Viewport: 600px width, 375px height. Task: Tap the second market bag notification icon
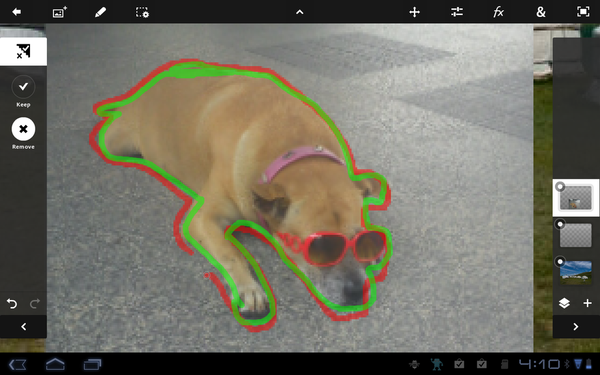(x=482, y=364)
